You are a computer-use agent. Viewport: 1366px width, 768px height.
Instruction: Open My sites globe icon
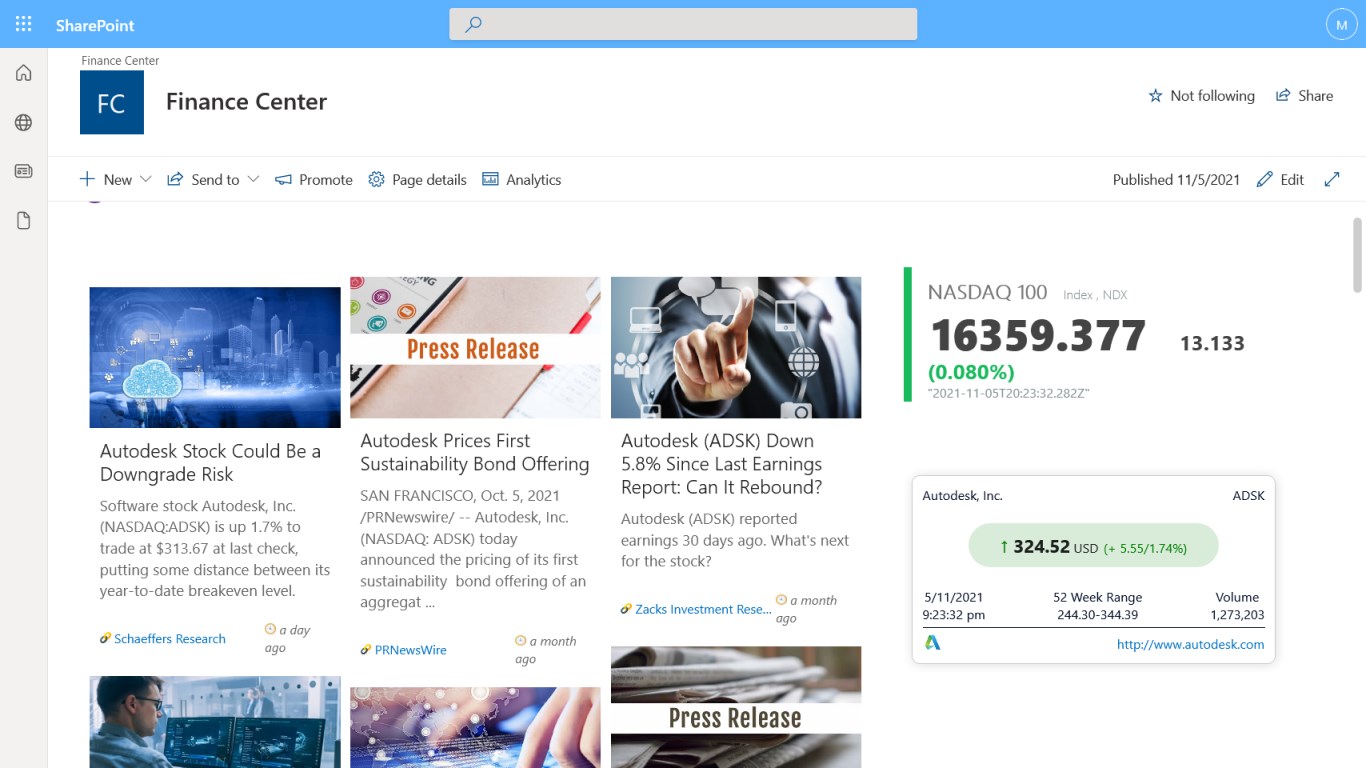tap(24, 122)
